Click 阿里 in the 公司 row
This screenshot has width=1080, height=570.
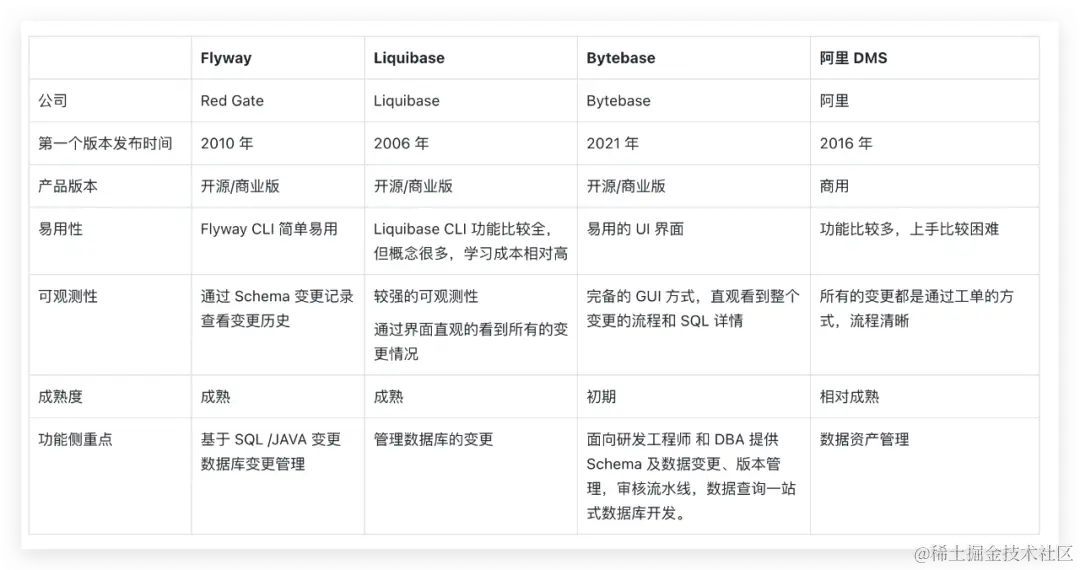[x=834, y=101]
